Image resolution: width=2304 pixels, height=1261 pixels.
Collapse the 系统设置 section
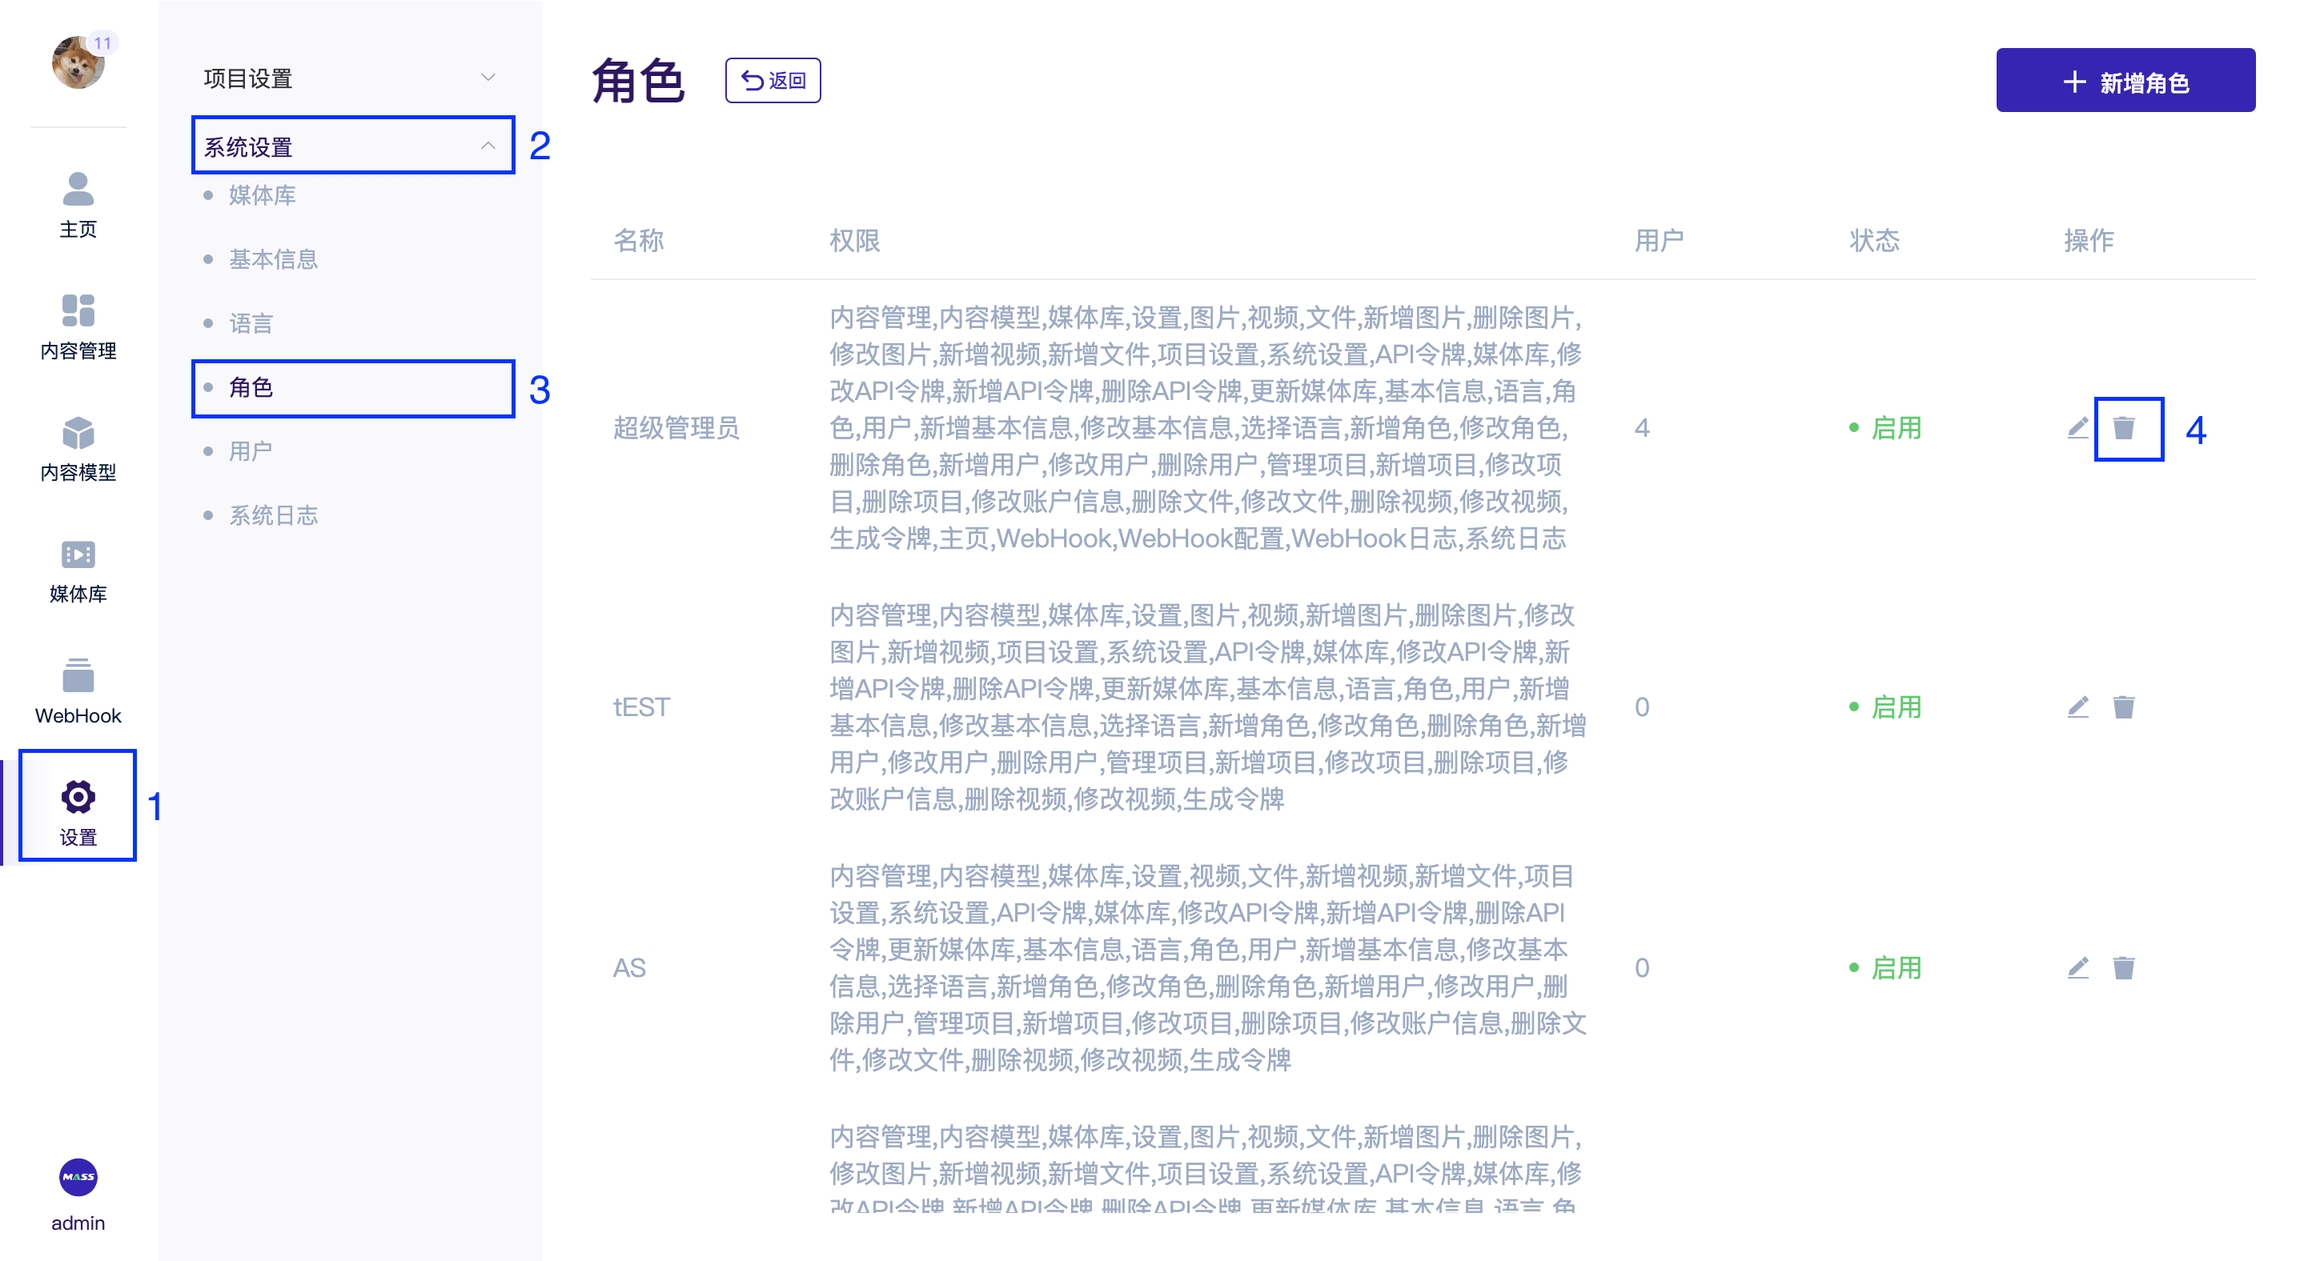[x=488, y=146]
